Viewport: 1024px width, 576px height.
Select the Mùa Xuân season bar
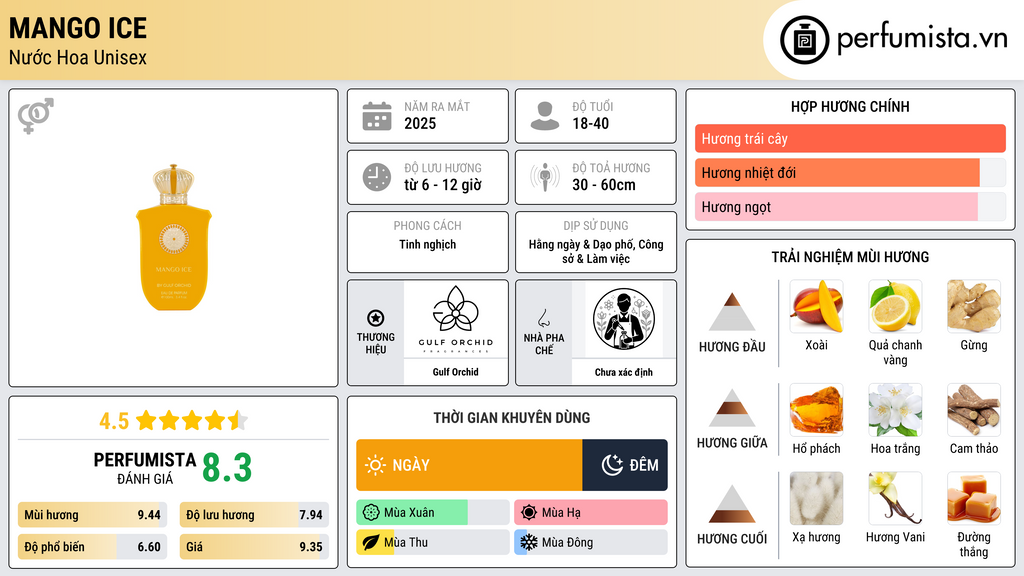432,513
